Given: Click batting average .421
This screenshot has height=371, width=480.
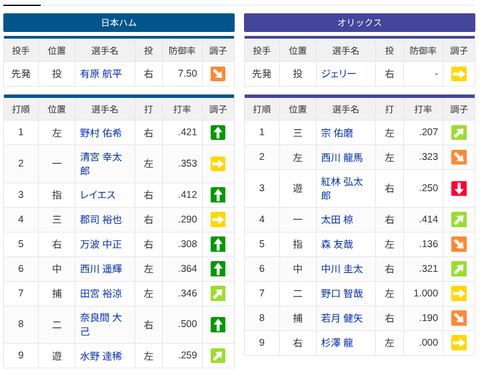Looking at the screenshot, I should (x=187, y=132).
